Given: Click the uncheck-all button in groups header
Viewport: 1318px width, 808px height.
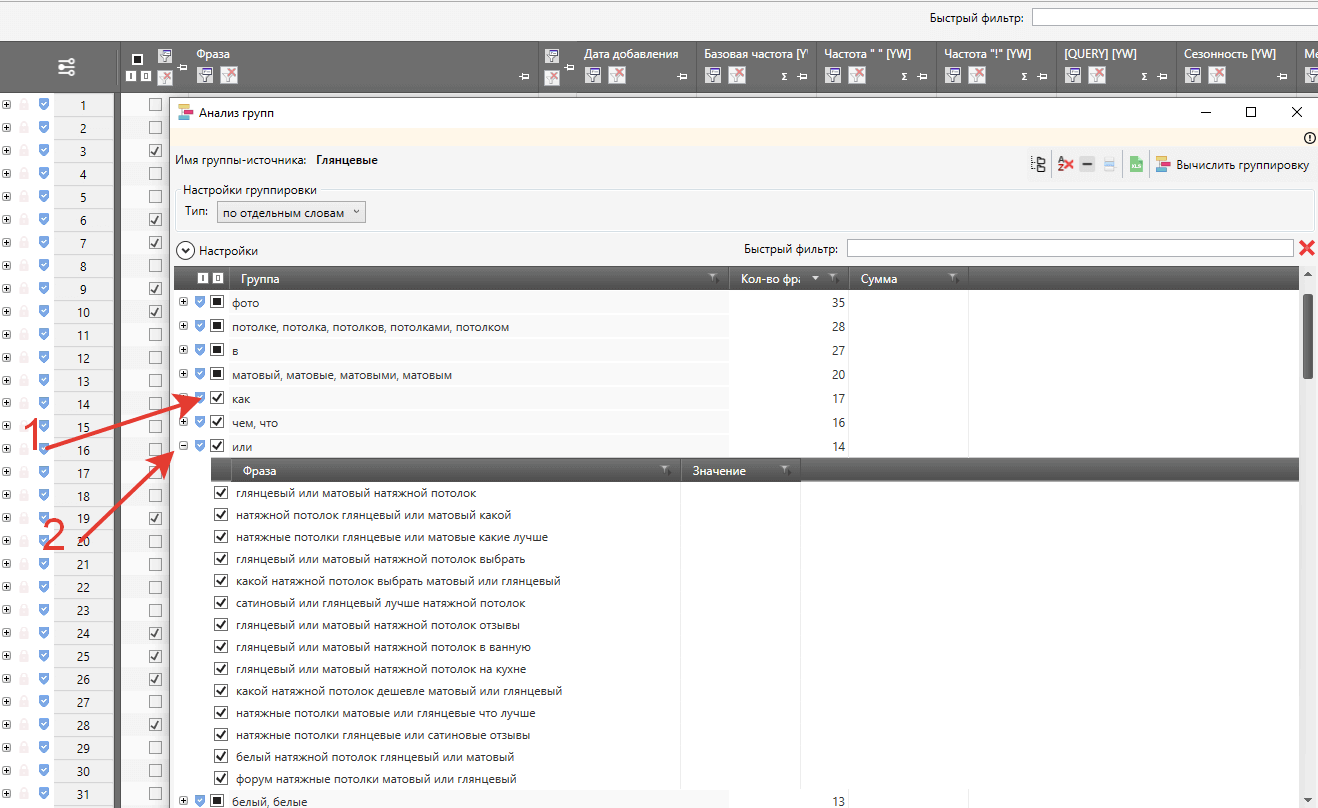Looking at the screenshot, I should [x=217, y=279].
